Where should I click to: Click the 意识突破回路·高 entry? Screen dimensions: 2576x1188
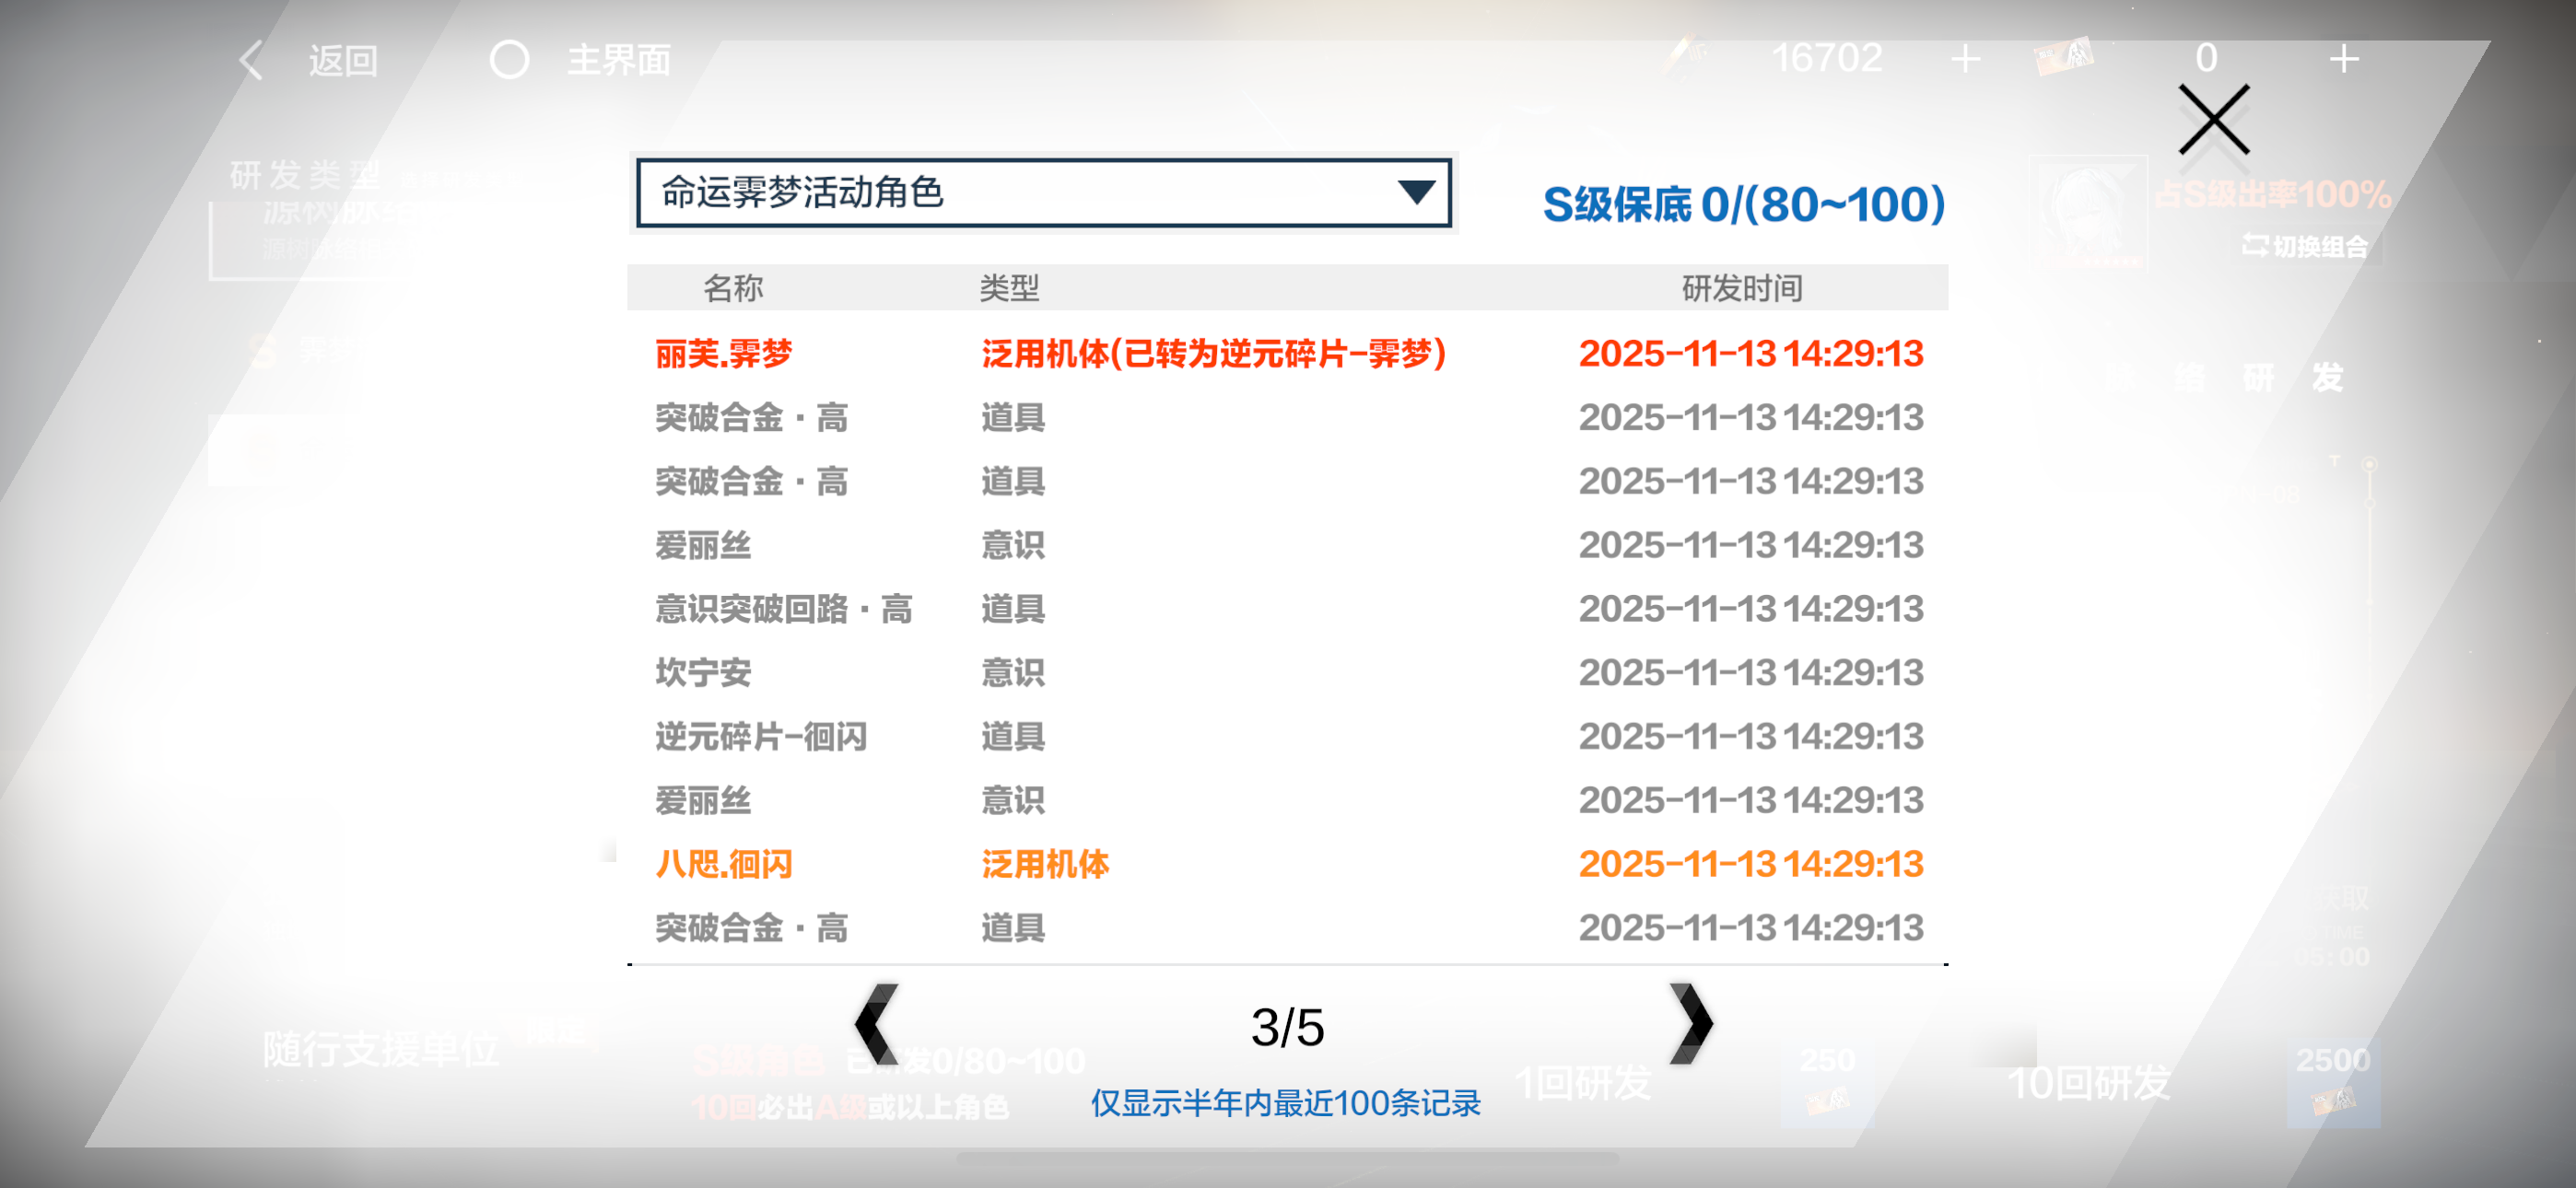(x=783, y=608)
